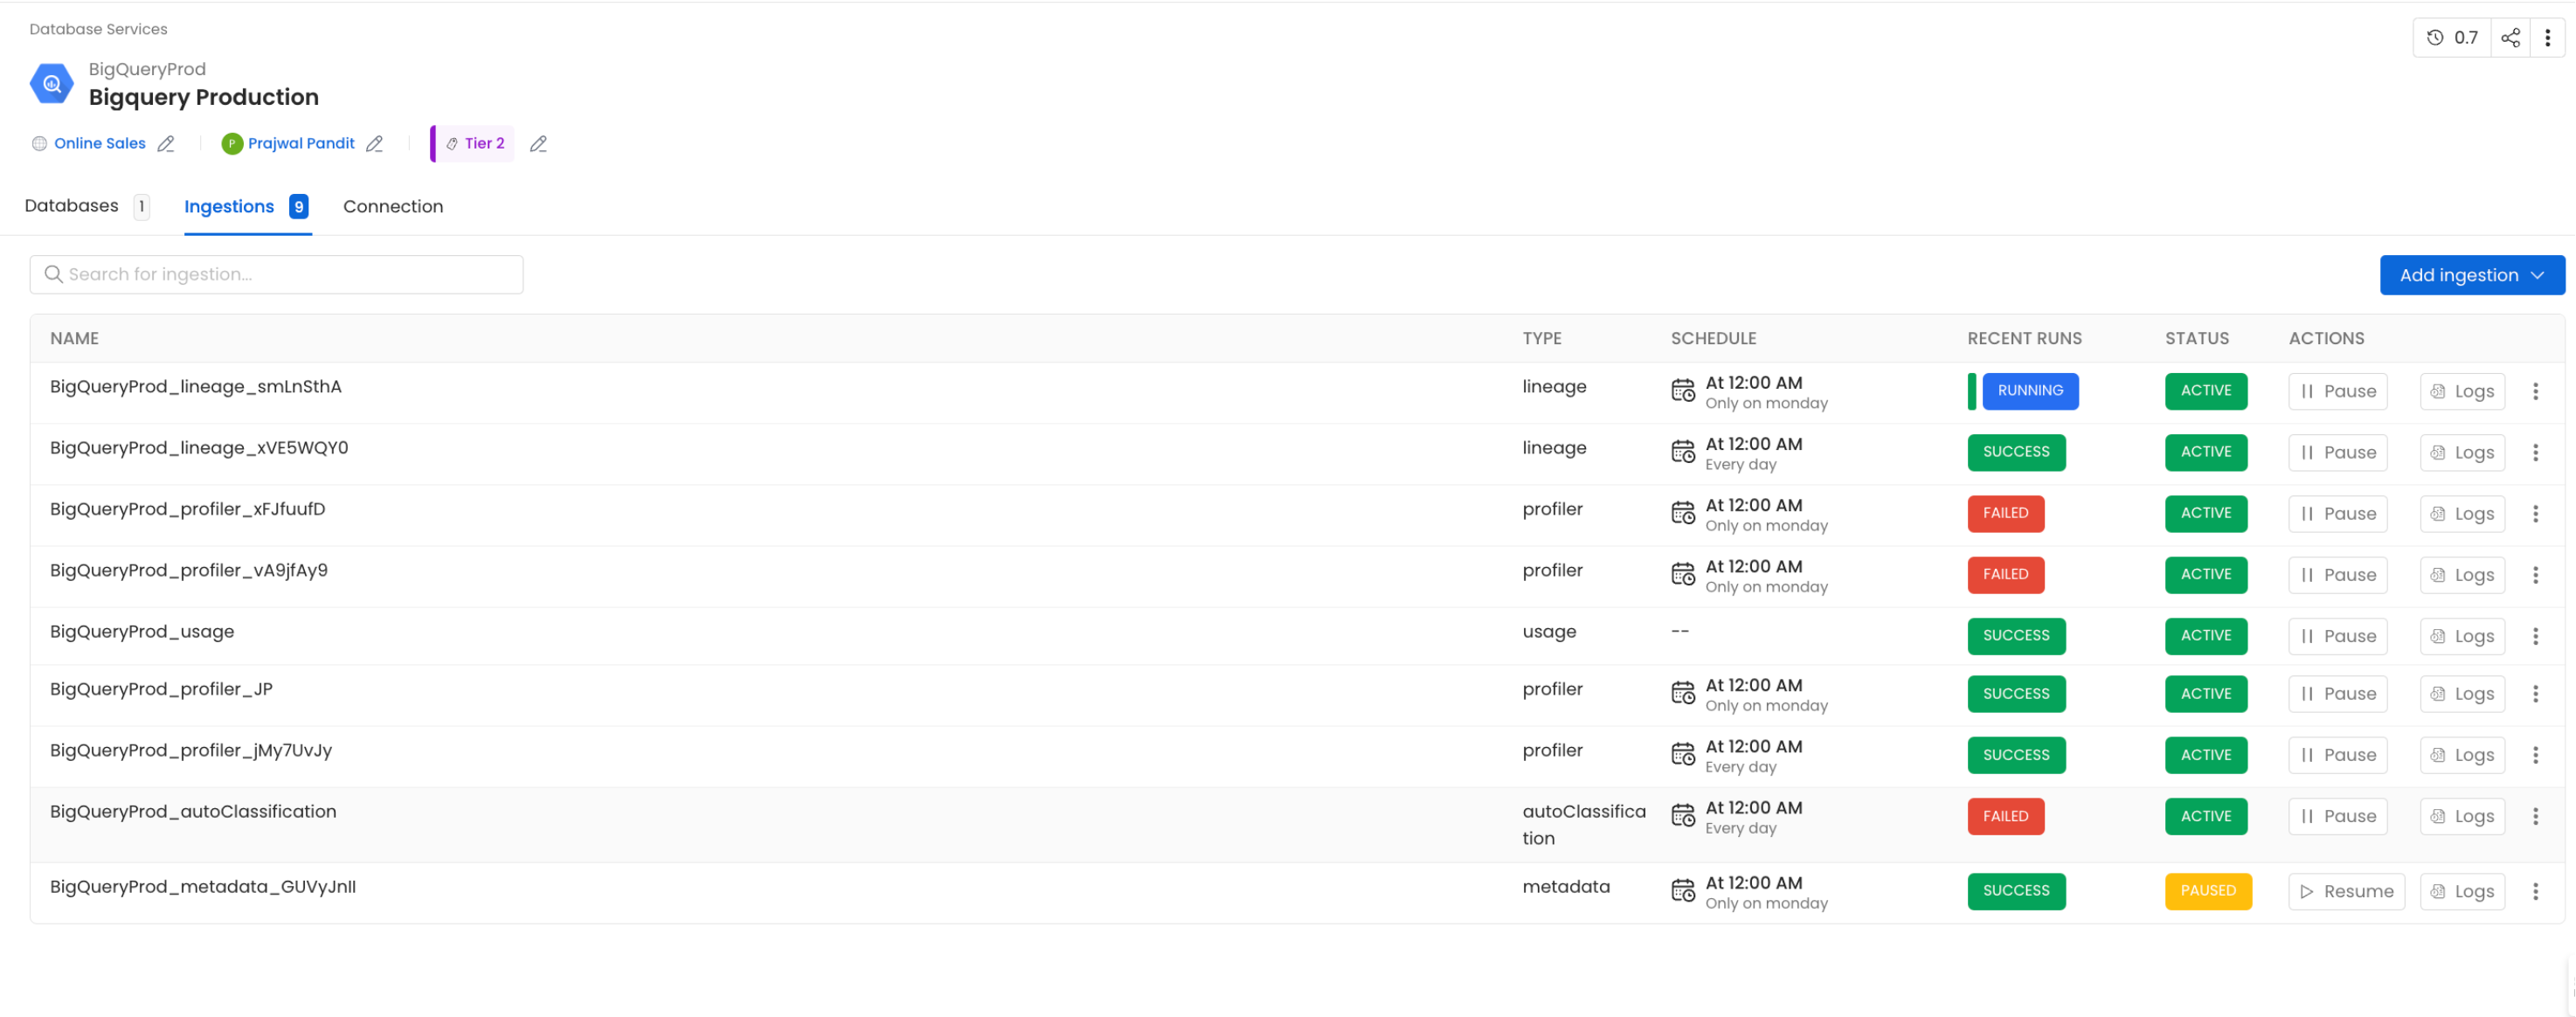Image resolution: width=2576 pixels, height=1017 pixels.
Task: Edit the Online Sales domain pencil icon
Action: 166,144
